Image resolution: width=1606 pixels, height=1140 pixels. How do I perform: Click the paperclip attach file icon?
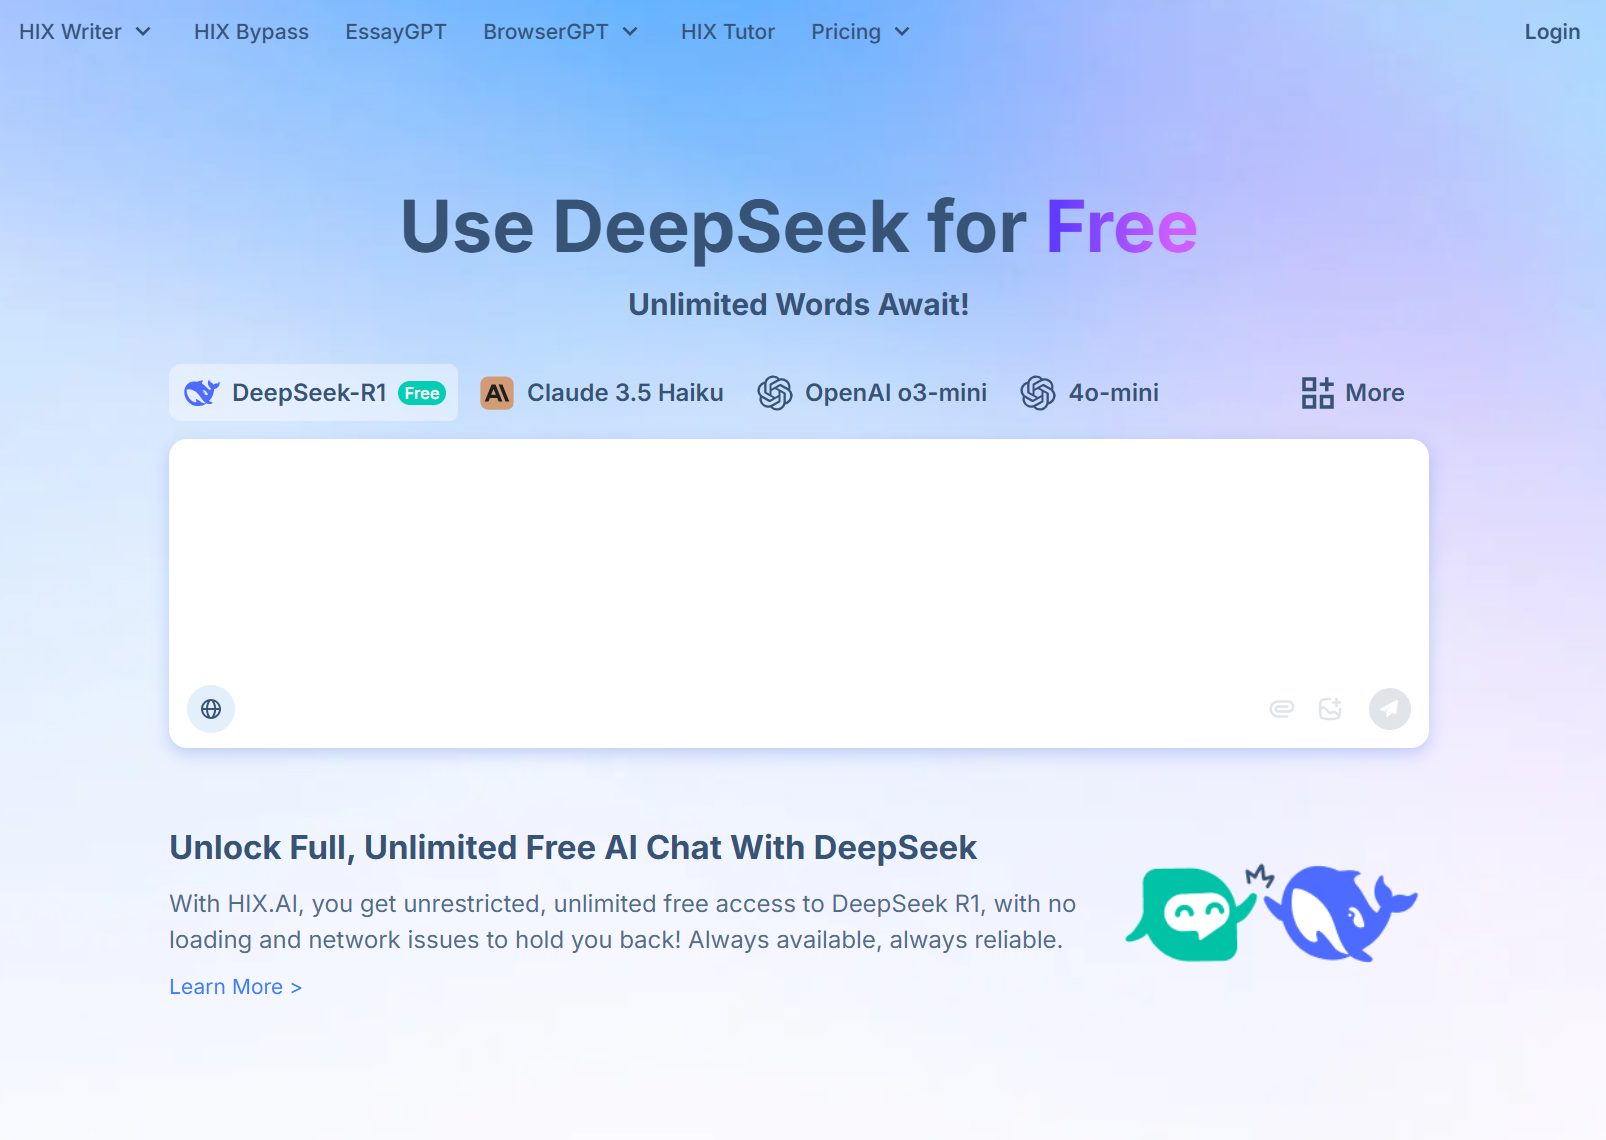pyautogui.click(x=1282, y=709)
